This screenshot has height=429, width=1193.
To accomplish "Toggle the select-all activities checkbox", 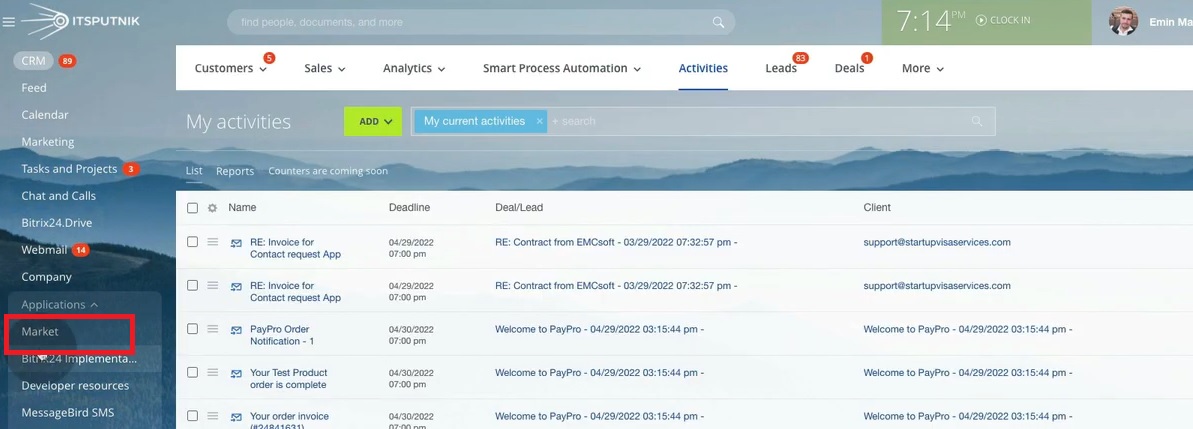I will [192, 208].
